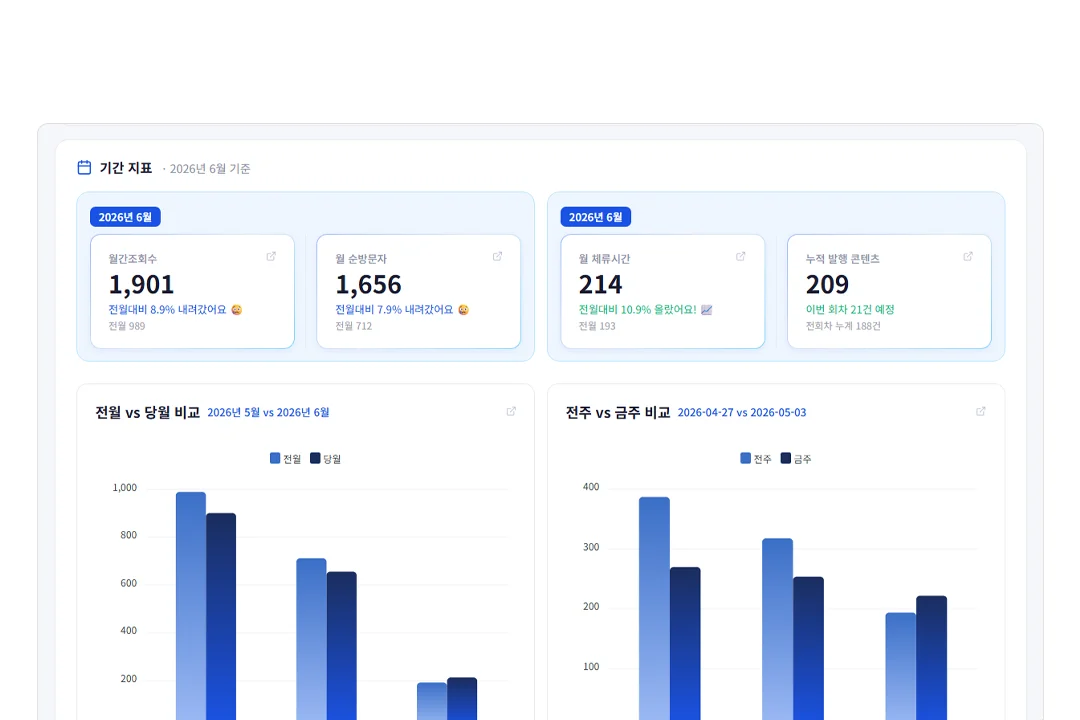1080x720 pixels.
Task: Click the tallest 전월 bar in monthly chart
Action: 191,606
